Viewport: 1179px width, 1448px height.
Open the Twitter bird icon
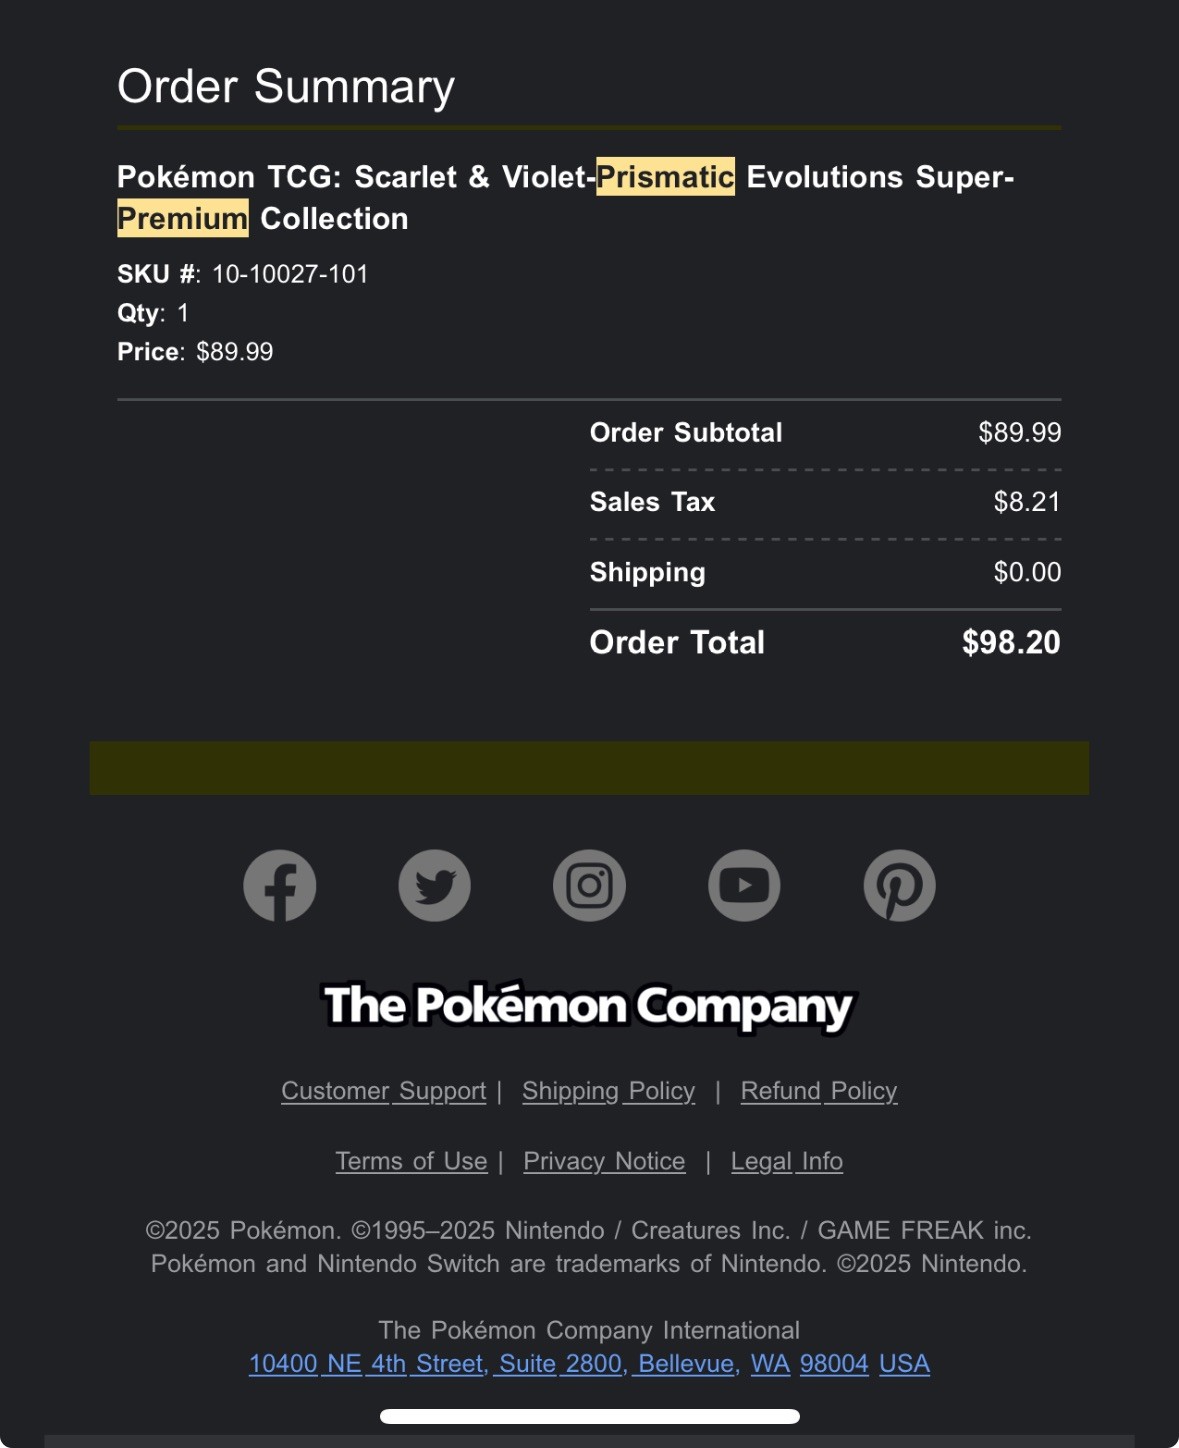coord(435,886)
